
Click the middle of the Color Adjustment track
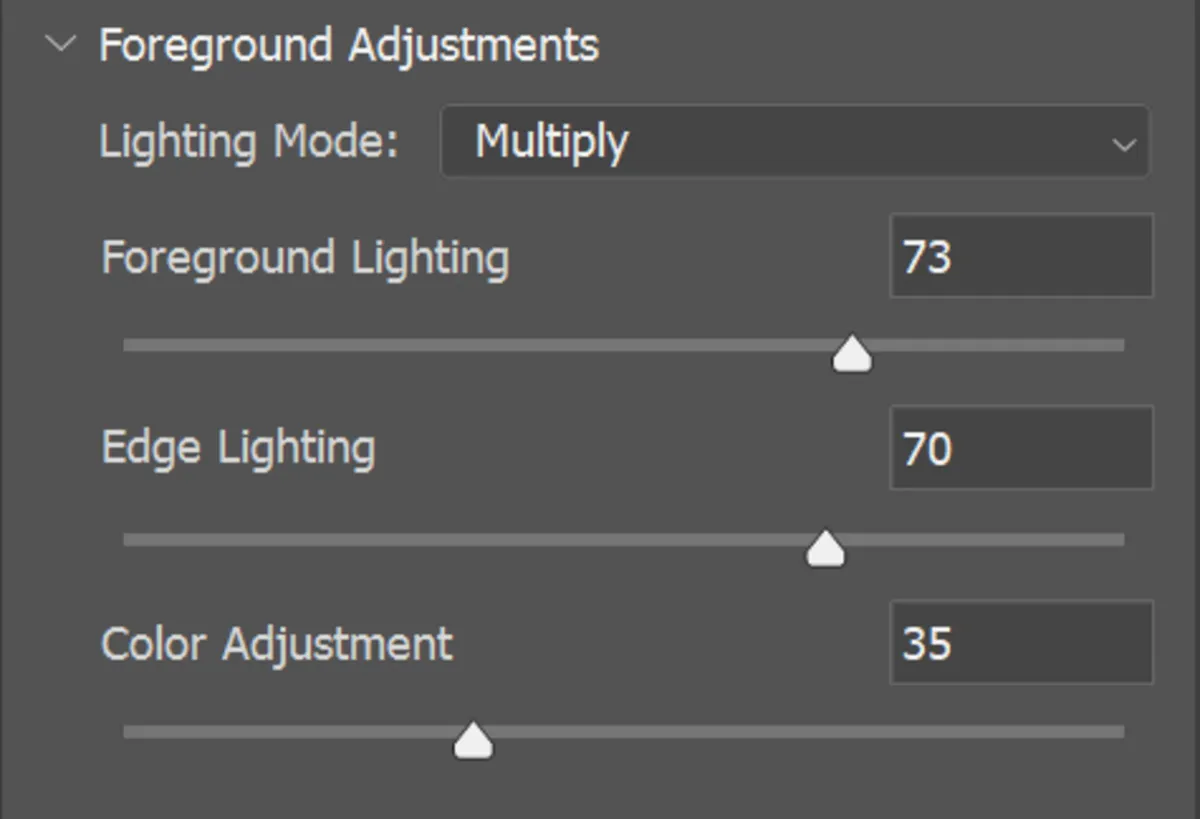[x=625, y=734]
